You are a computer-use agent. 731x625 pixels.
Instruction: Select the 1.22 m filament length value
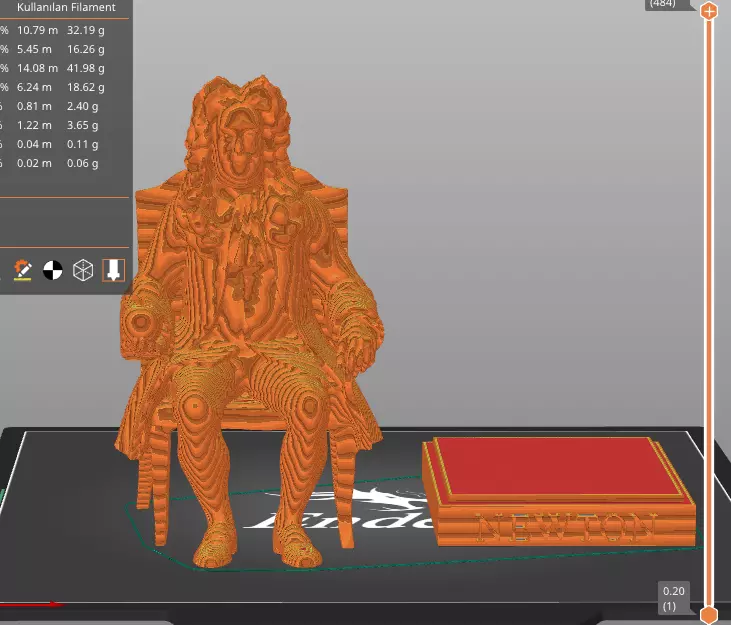click(34, 125)
